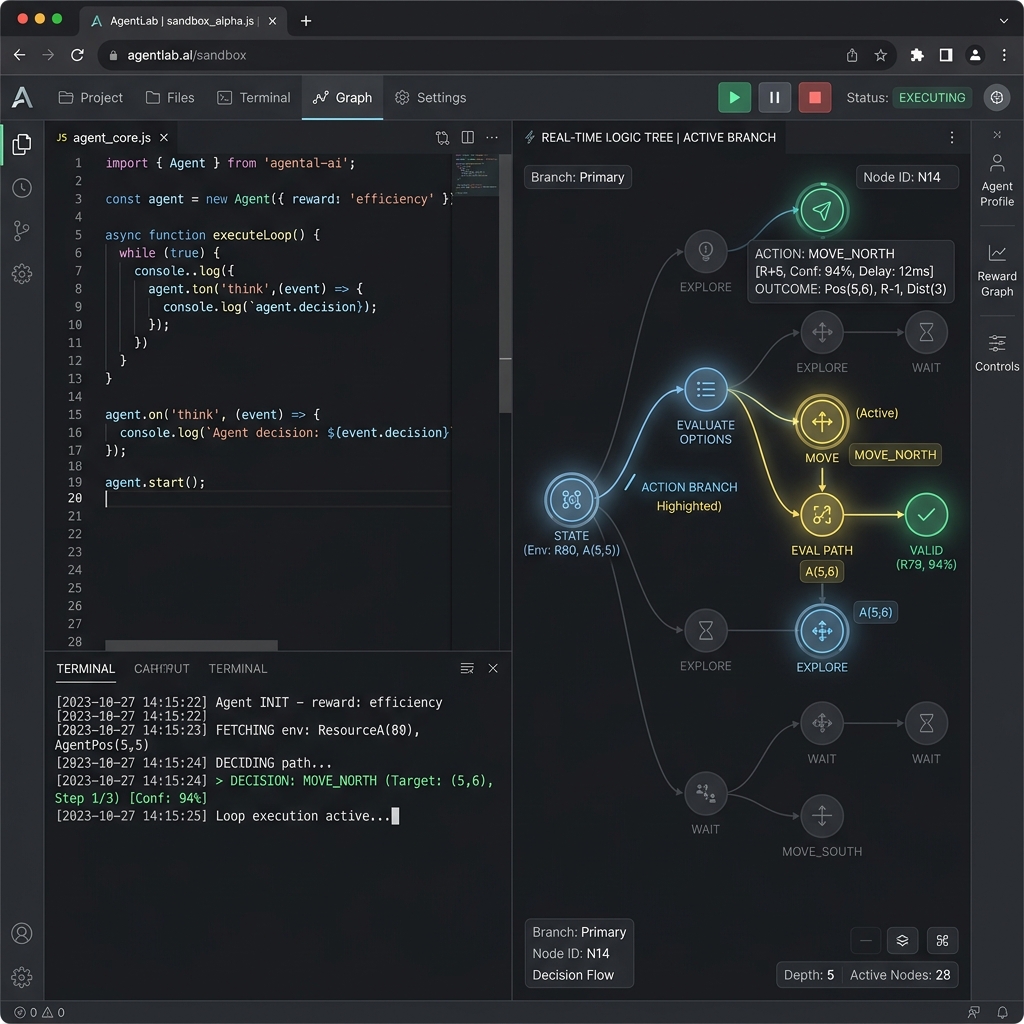Stop execution with the red stop button
This screenshot has width=1024, height=1024.
pyautogui.click(x=814, y=97)
